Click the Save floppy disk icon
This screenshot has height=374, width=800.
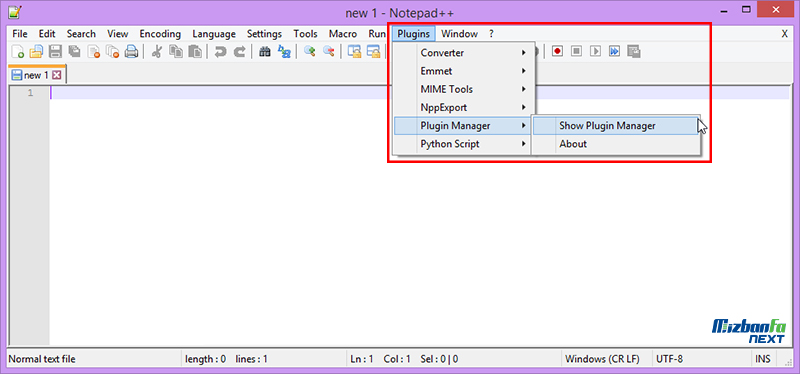(x=55, y=51)
